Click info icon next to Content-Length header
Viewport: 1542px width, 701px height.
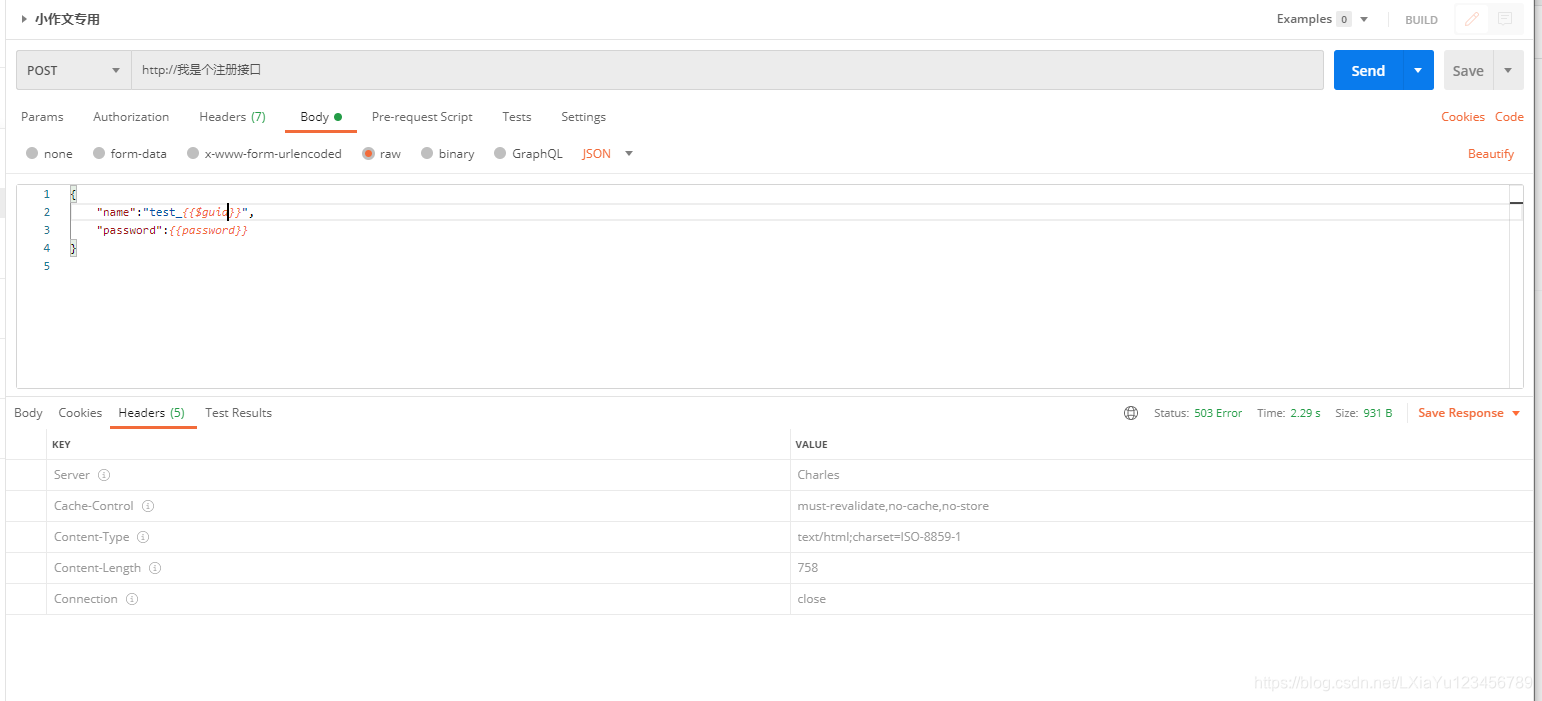(x=155, y=568)
